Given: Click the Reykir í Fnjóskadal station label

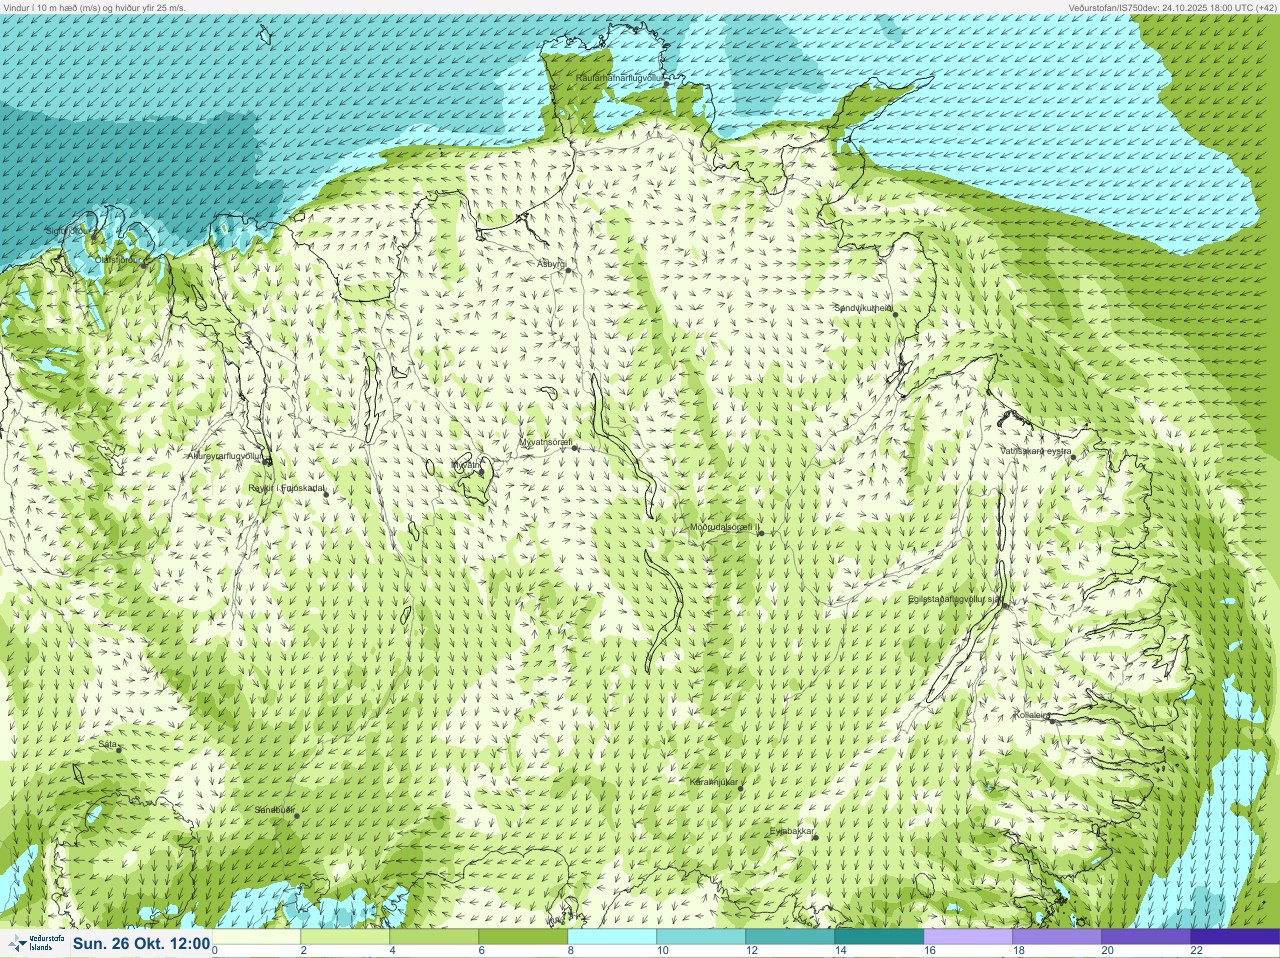Looking at the screenshot, I should pos(287,488).
